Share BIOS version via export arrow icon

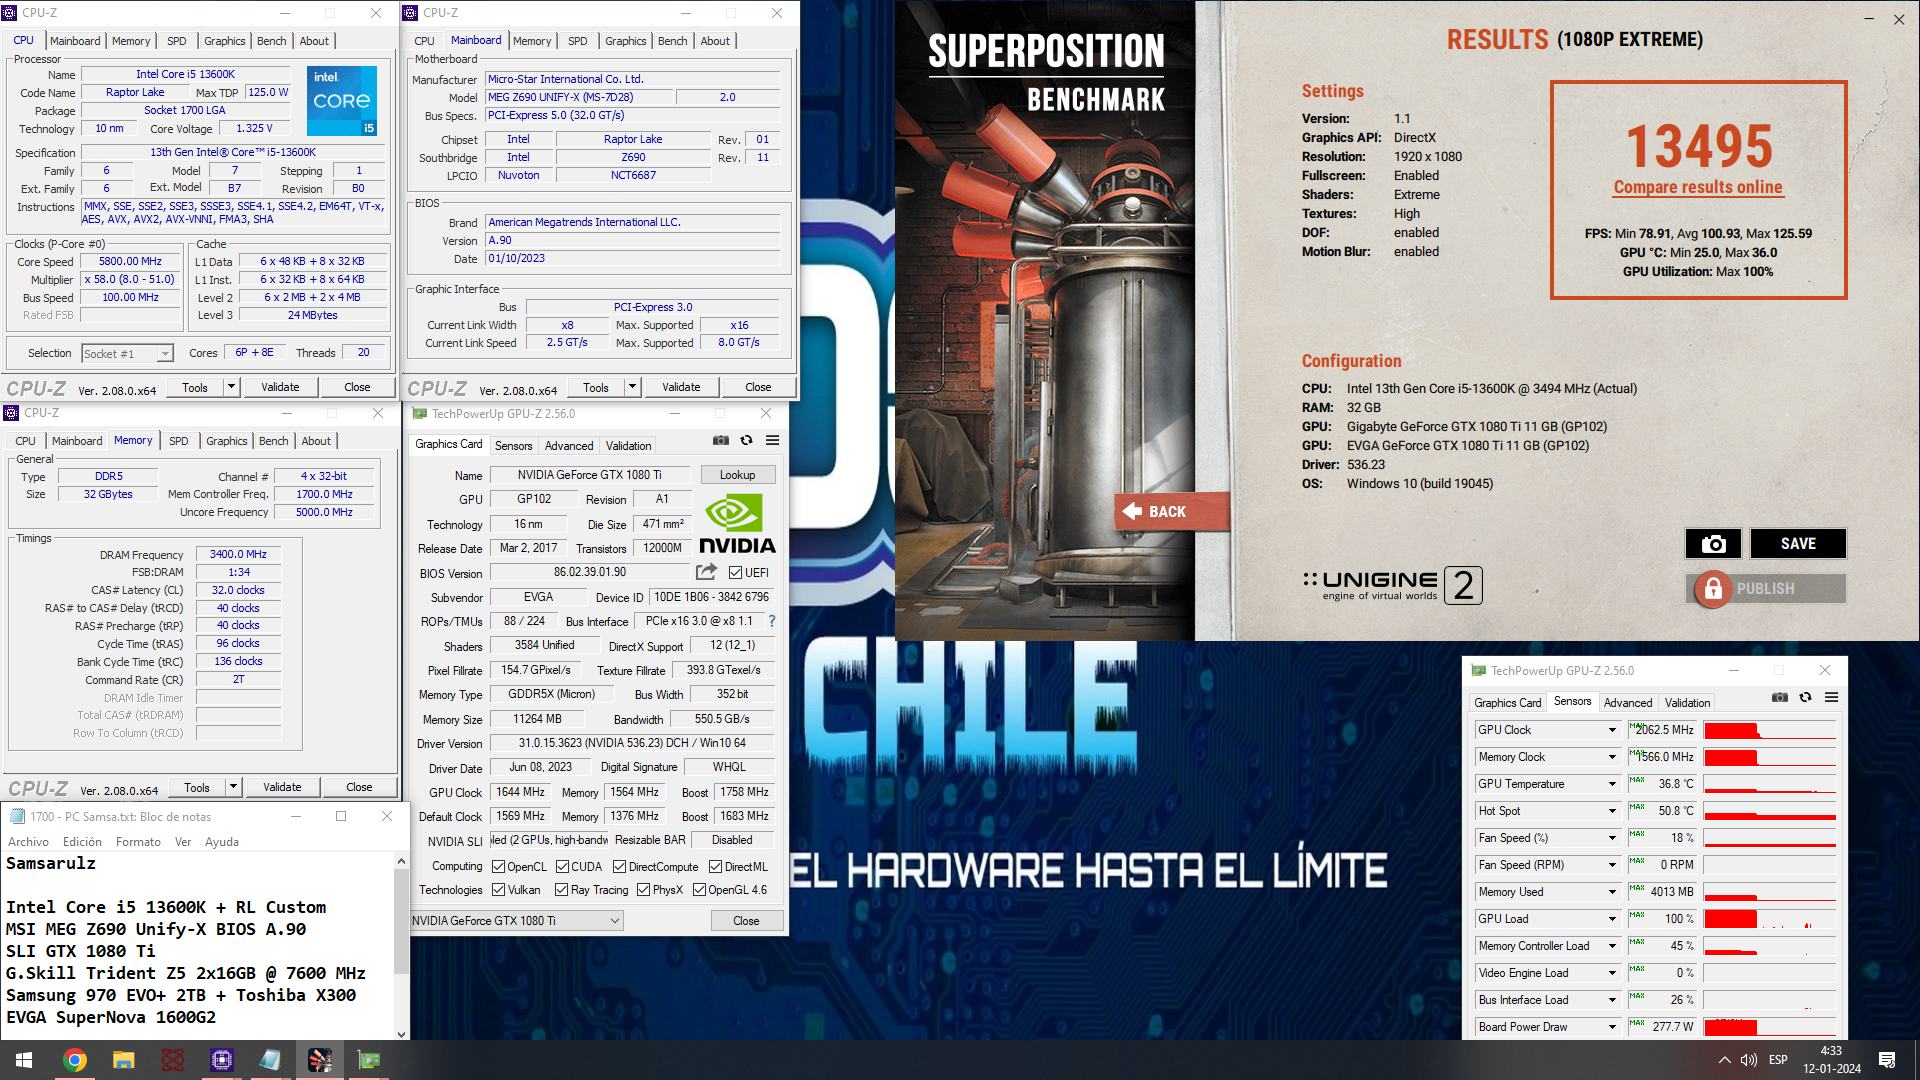pos(706,572)
